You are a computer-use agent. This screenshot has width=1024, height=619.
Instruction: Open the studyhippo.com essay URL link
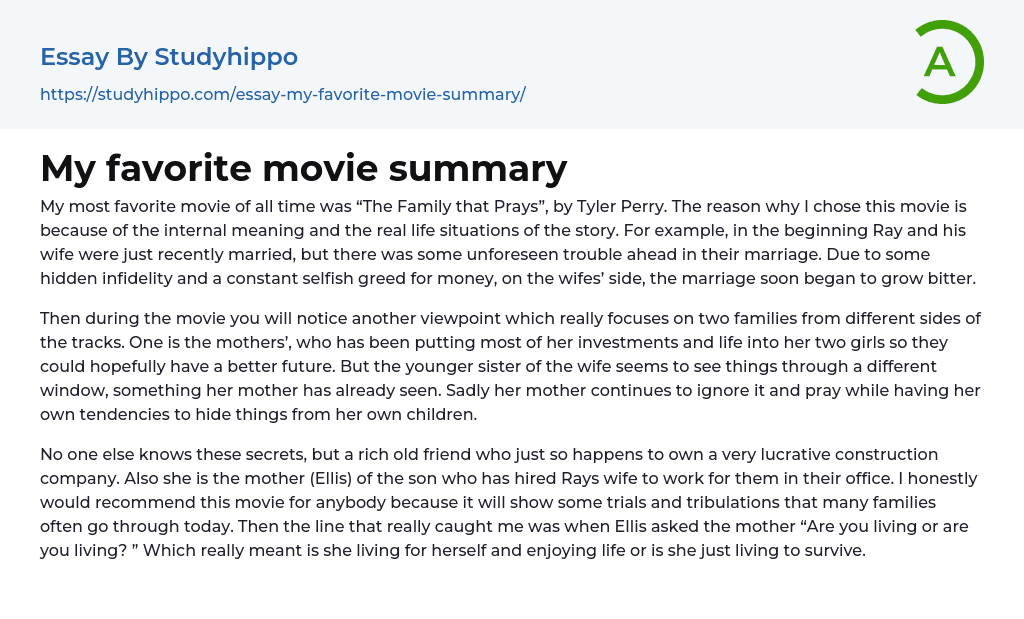tap(282, 95)
